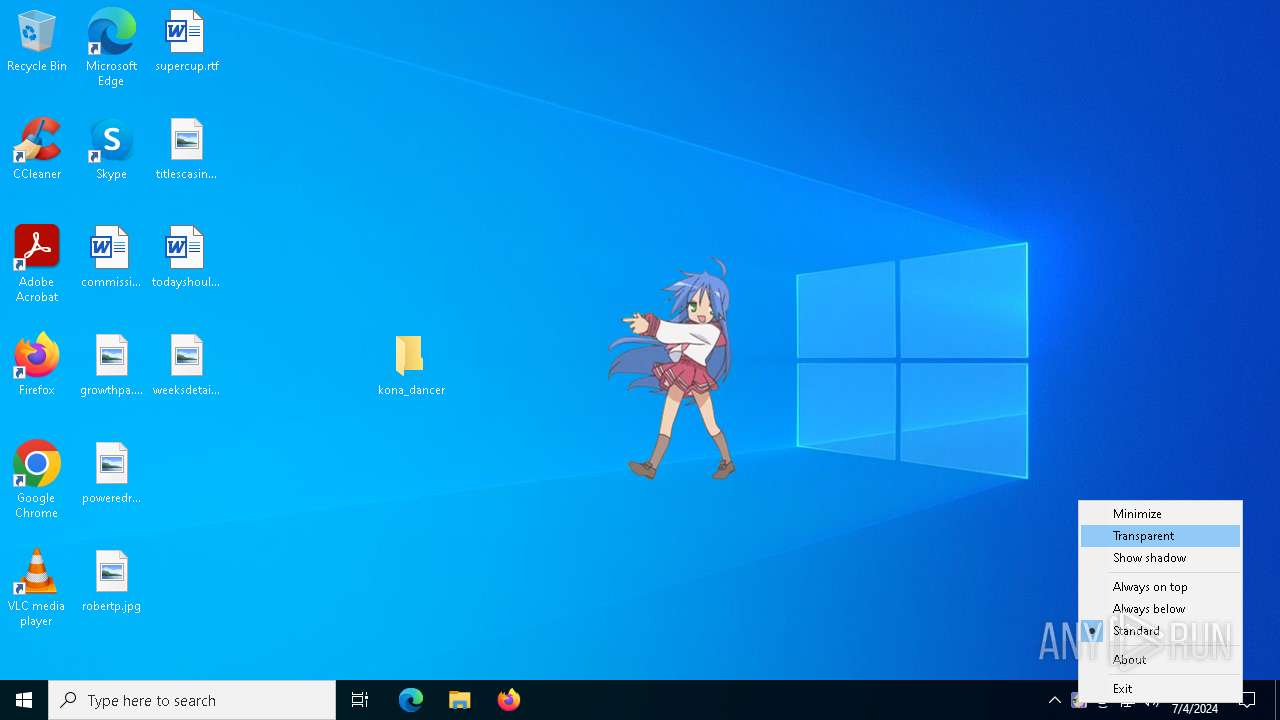This screenshot has height=720, width=1280.
Task: Open the Recycle Bin desktop icon
Action: [x=37, y=41]
